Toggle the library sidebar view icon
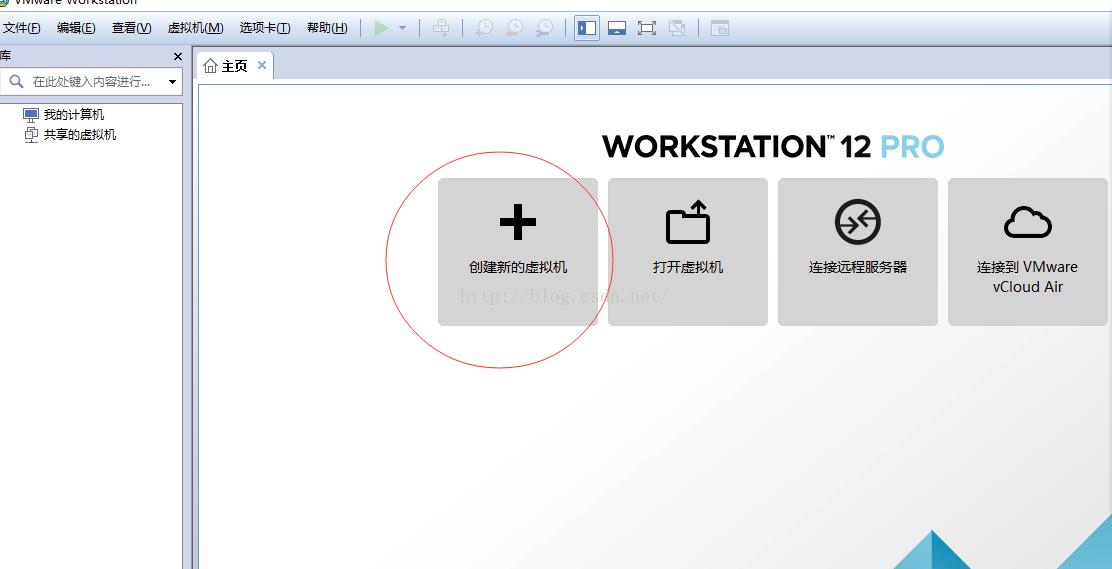The width and height of the screenshot is (1112, 569). 587,28
